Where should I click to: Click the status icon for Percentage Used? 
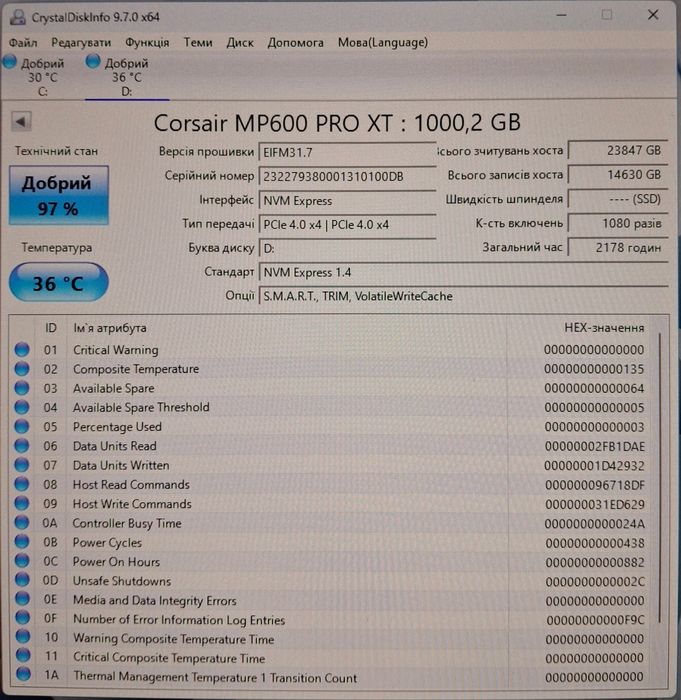click(x=22, y=426)
